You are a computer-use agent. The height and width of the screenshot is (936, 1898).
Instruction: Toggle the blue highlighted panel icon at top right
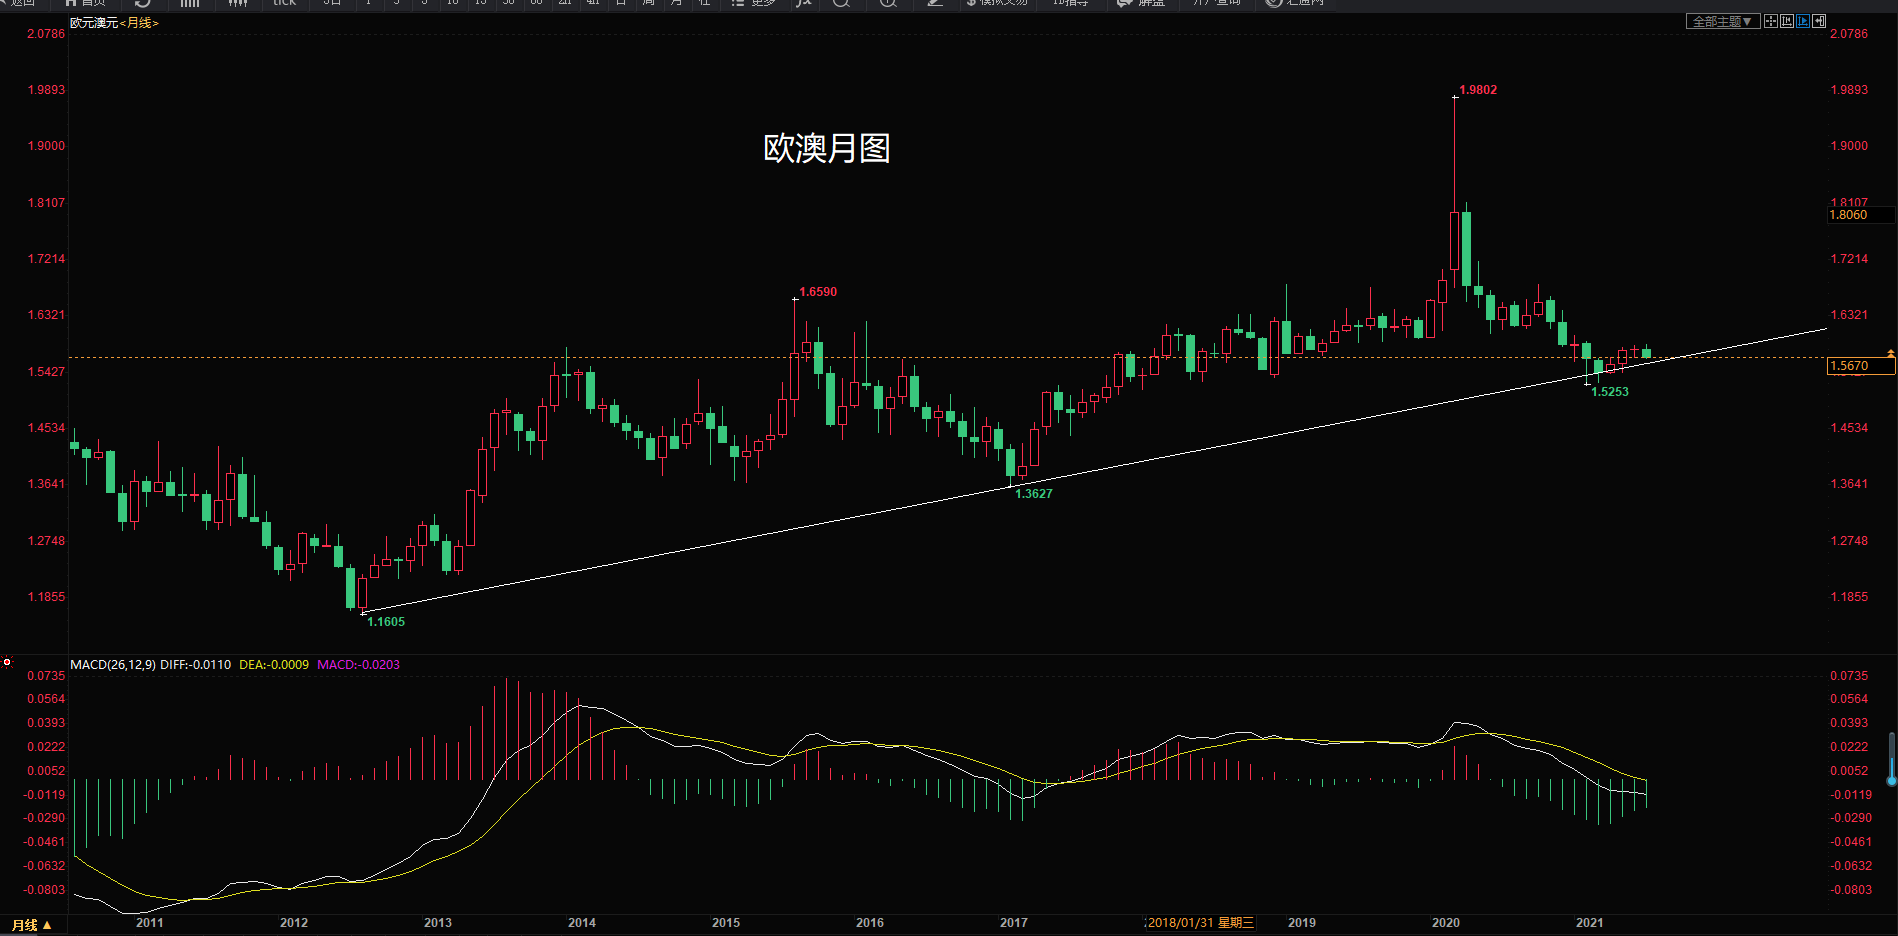click(x=1803, y=21)
